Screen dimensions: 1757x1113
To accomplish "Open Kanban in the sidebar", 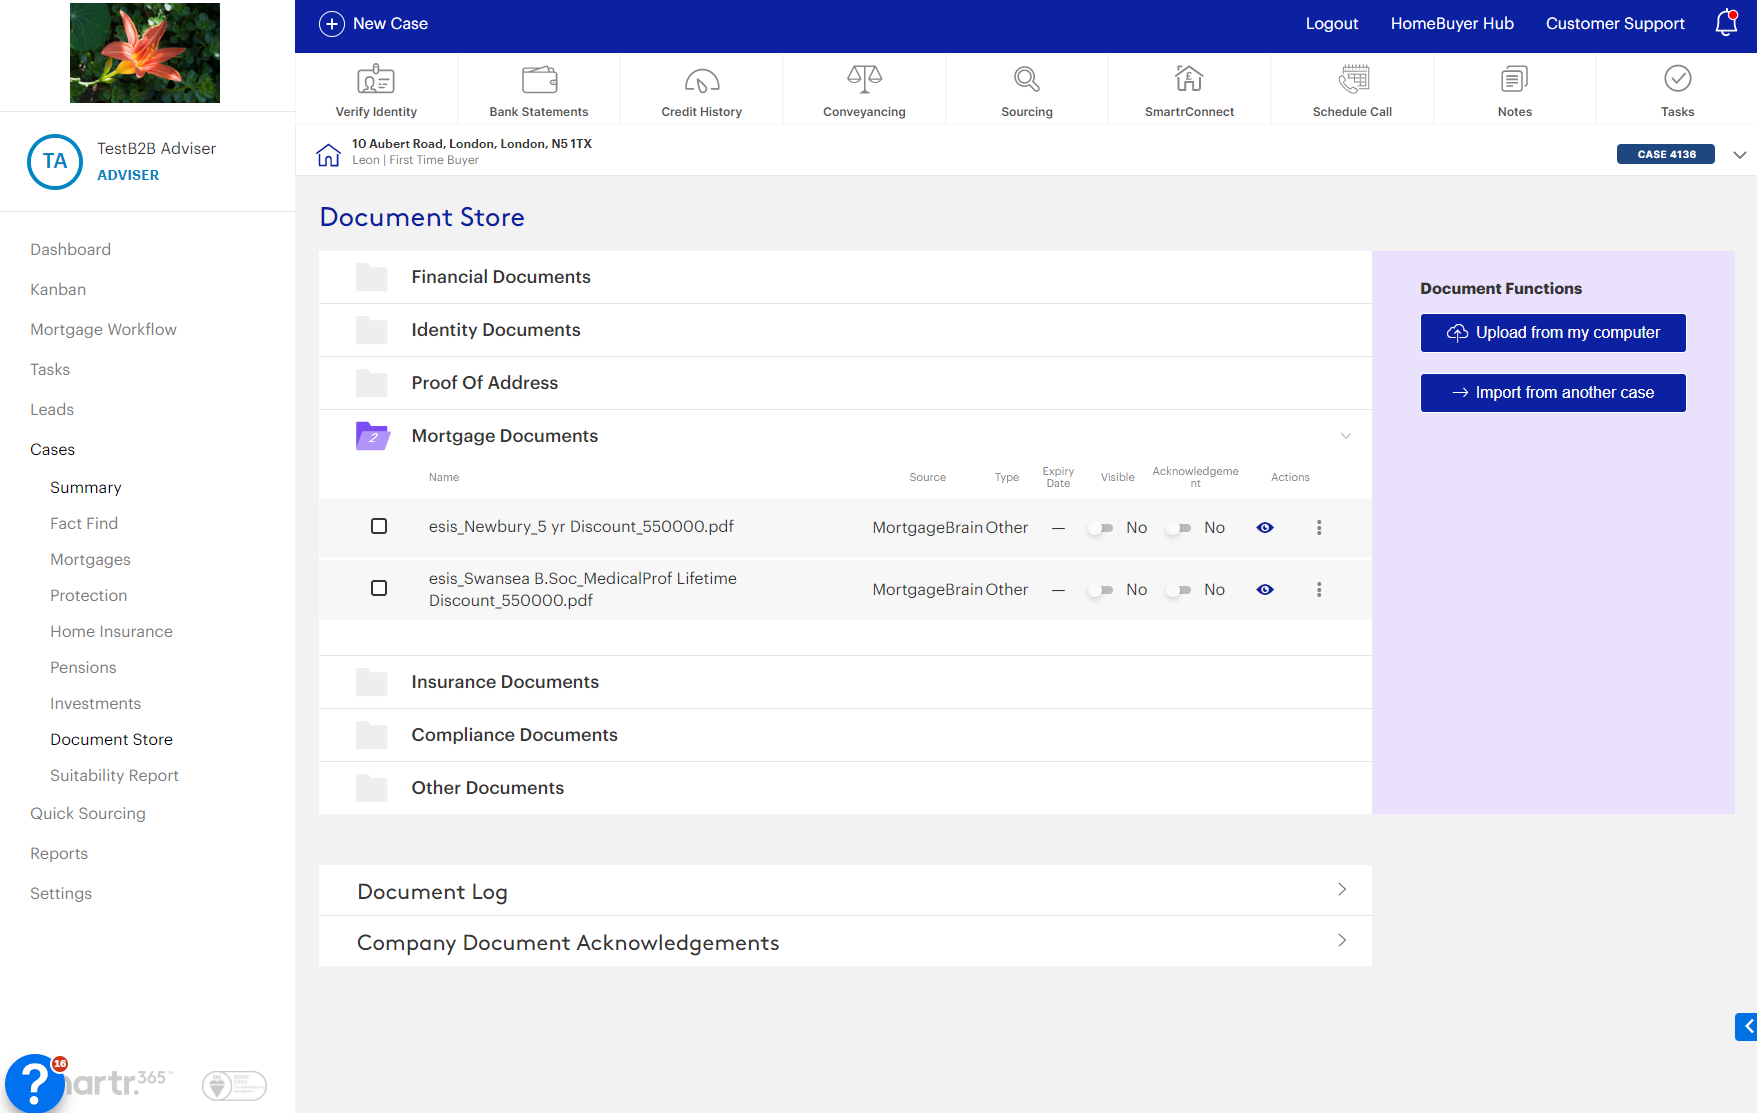I will (x=58, y=290).
